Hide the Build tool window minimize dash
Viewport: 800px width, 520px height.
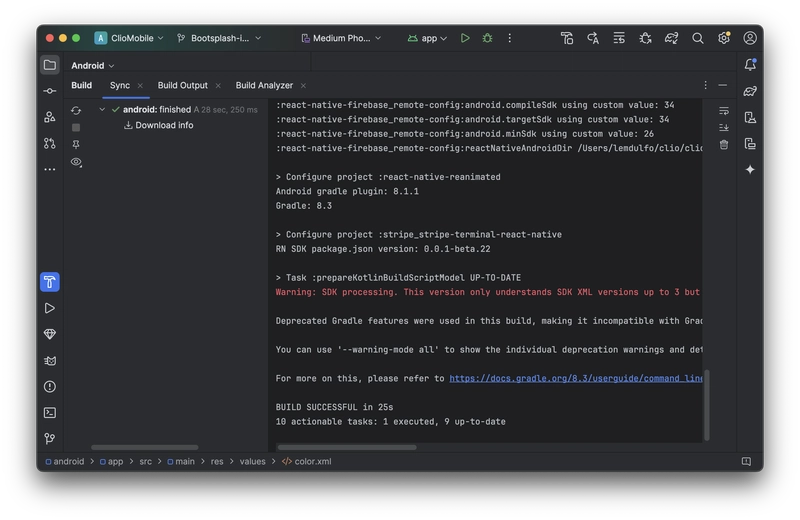tap(722, 85)
